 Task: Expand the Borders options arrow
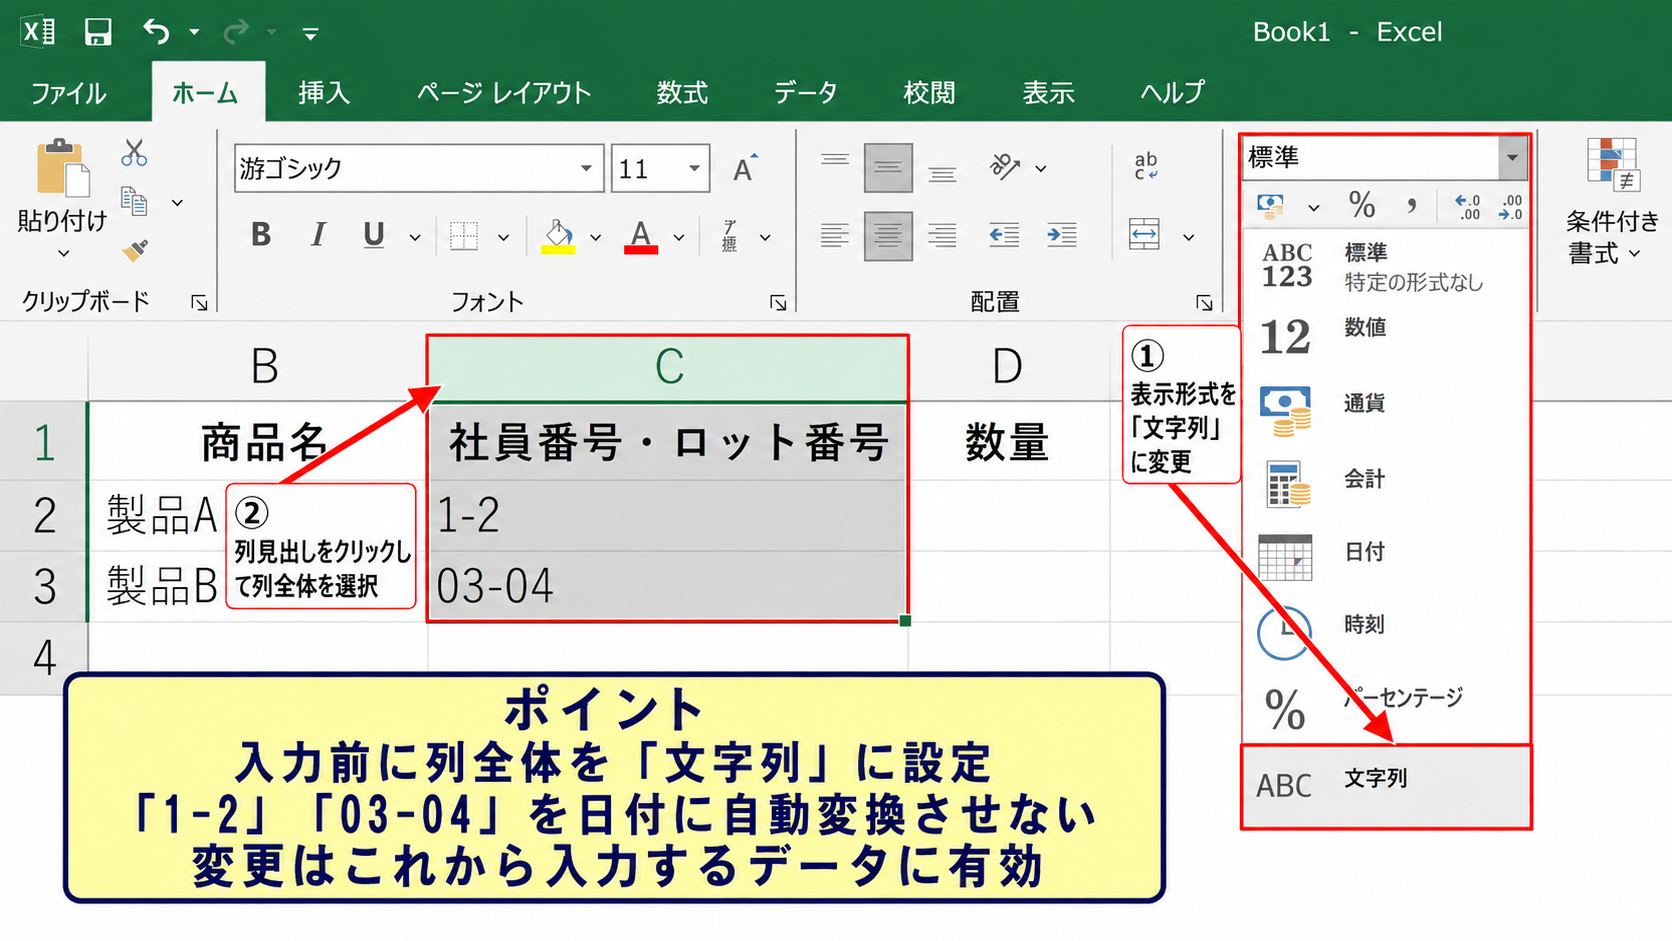point(503,238)
